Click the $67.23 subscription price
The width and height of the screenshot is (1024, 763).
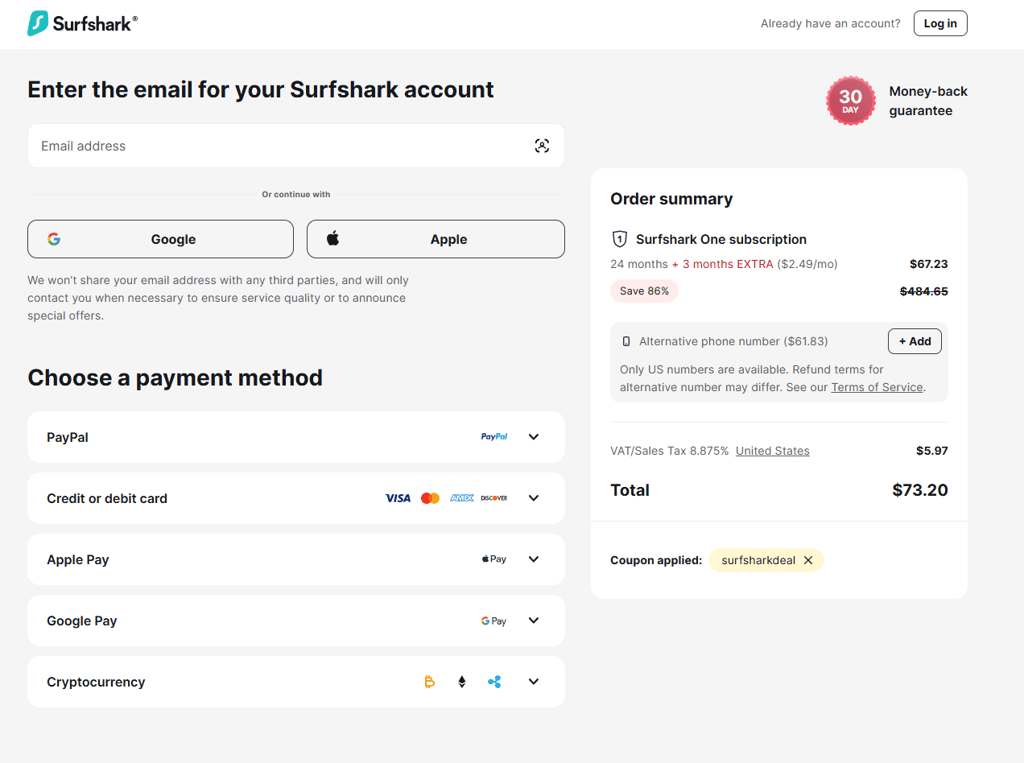pos(929,264)
